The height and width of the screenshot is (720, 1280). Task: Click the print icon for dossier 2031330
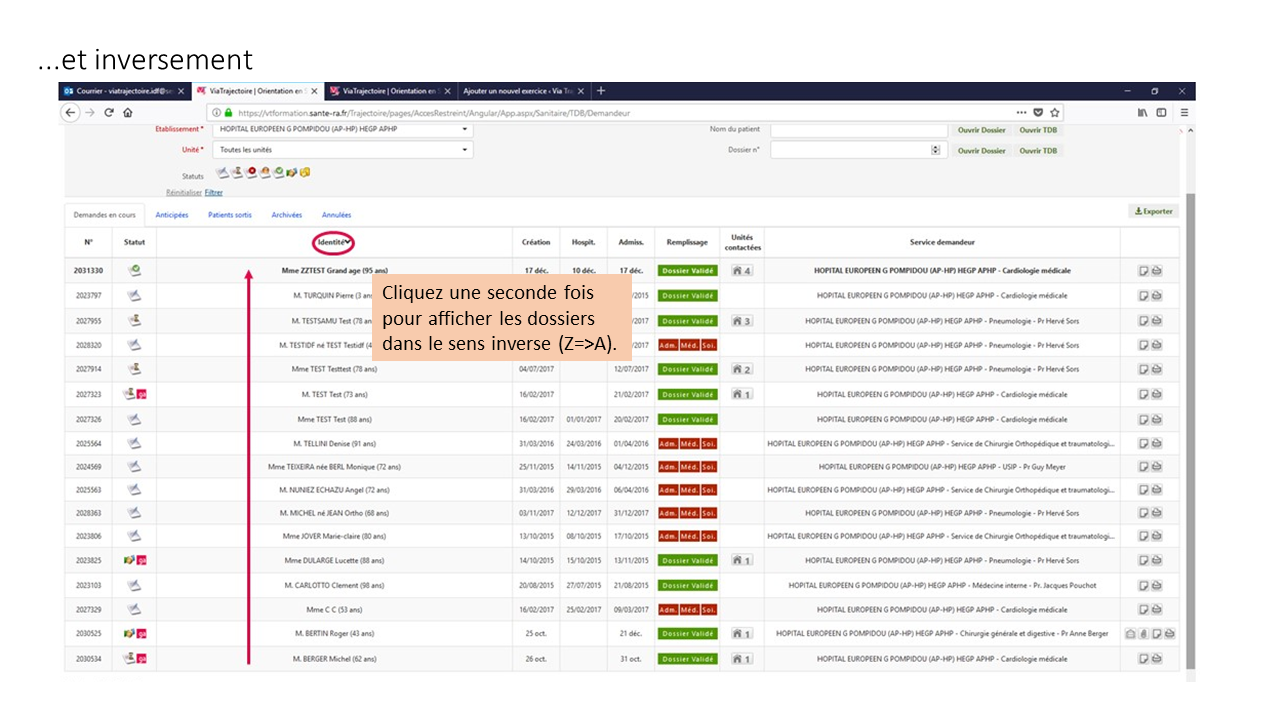(x=1156, y=271)
